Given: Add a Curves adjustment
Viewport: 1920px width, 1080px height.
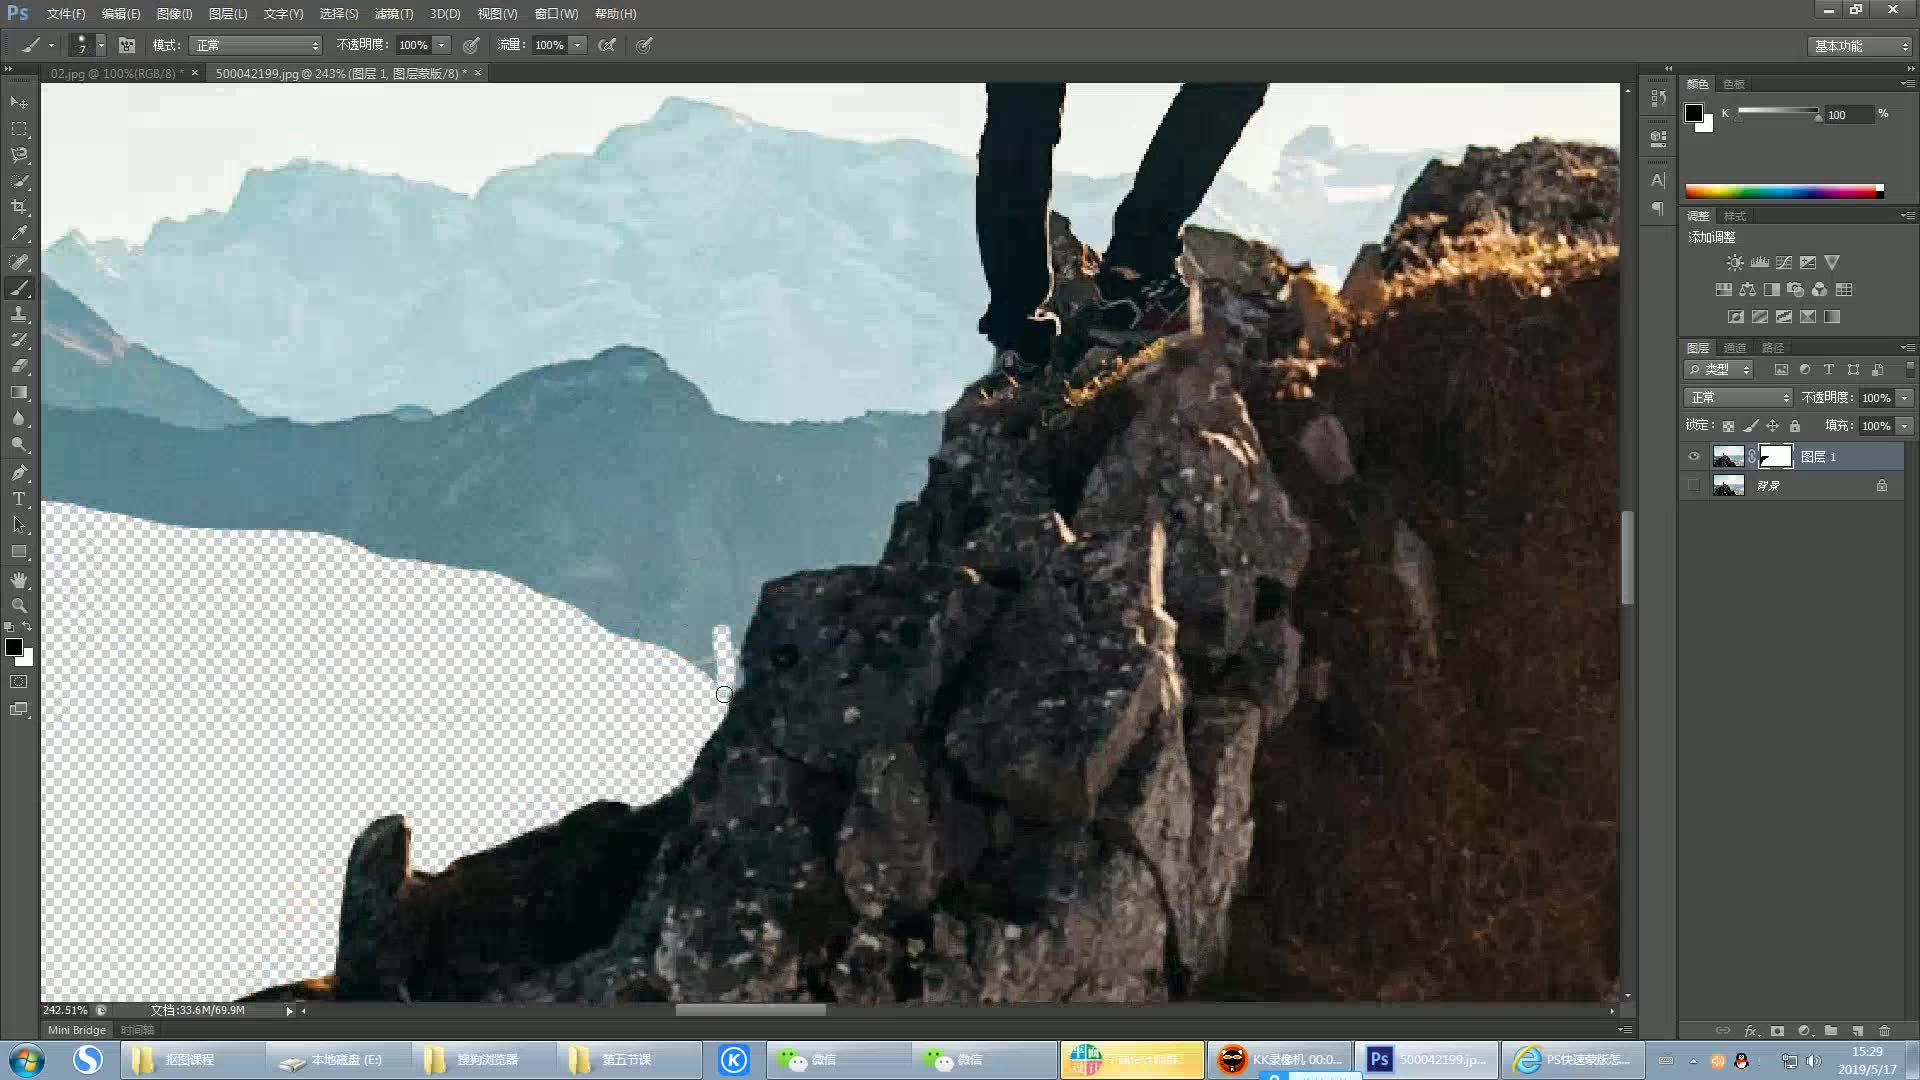Looking at the screenshot, I should coord(1784,263).
